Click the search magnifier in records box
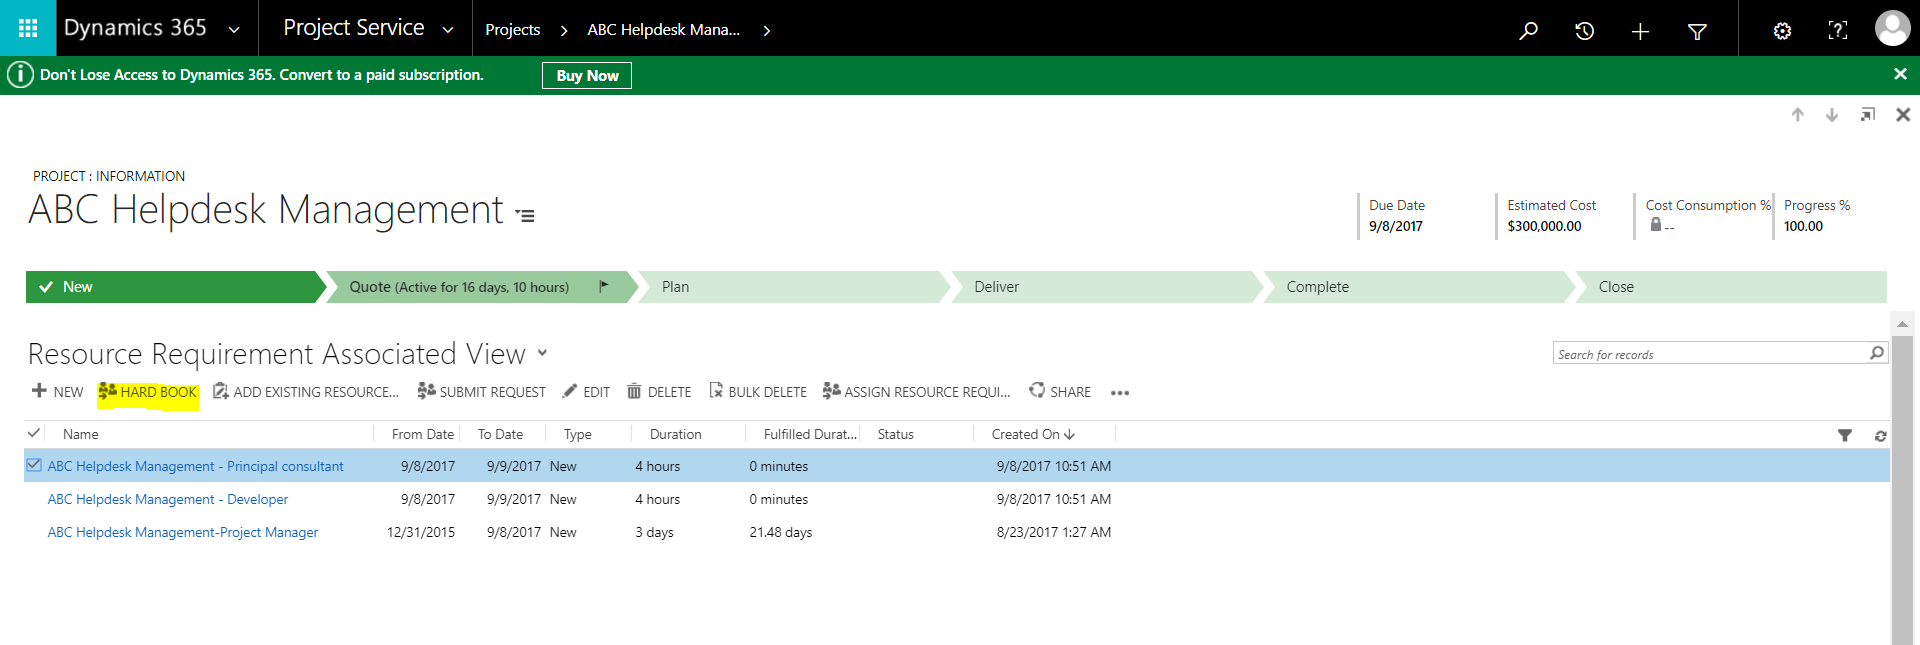1920x645 pixels. [1877, 353]
